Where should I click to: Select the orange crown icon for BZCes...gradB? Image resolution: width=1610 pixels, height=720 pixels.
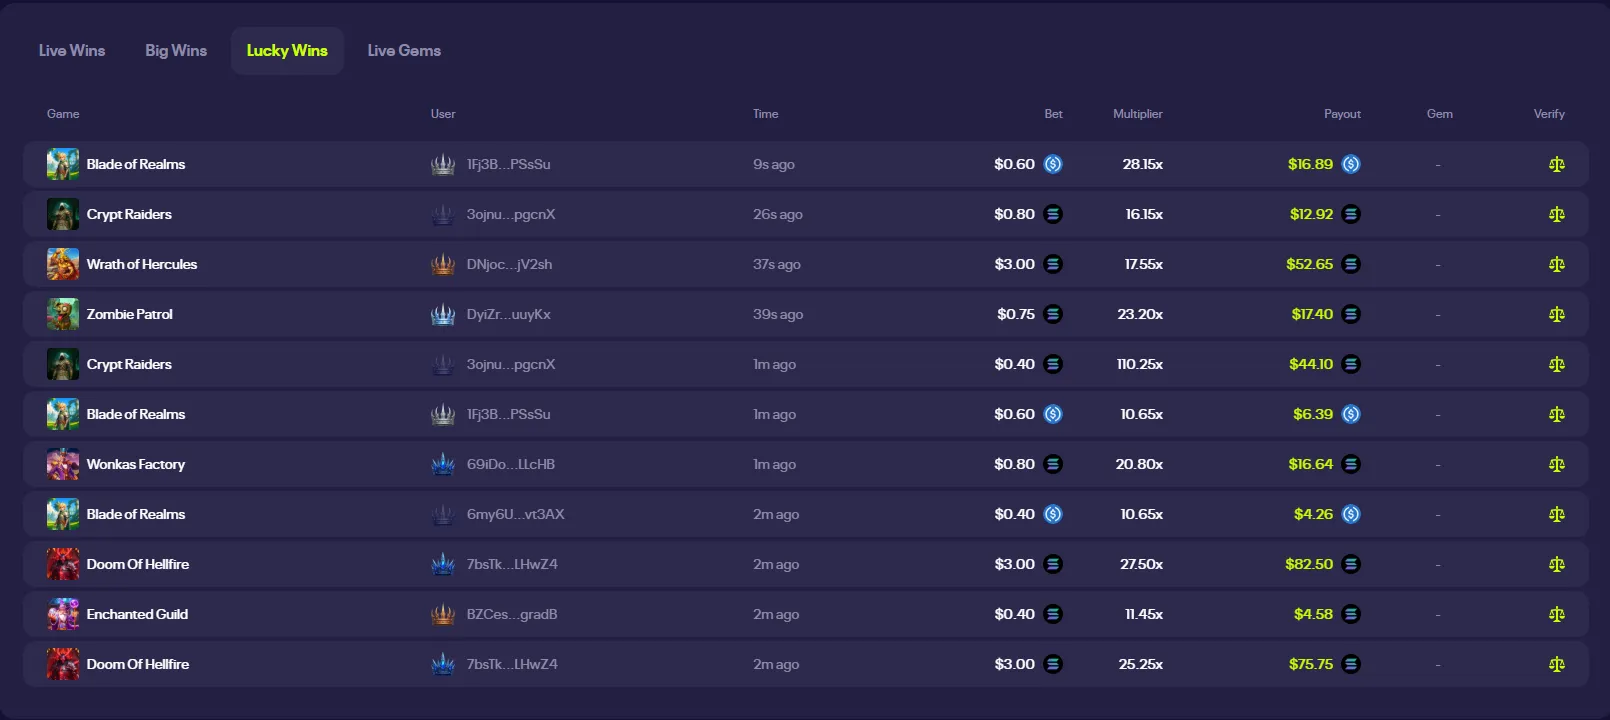[x=443, y=614]
